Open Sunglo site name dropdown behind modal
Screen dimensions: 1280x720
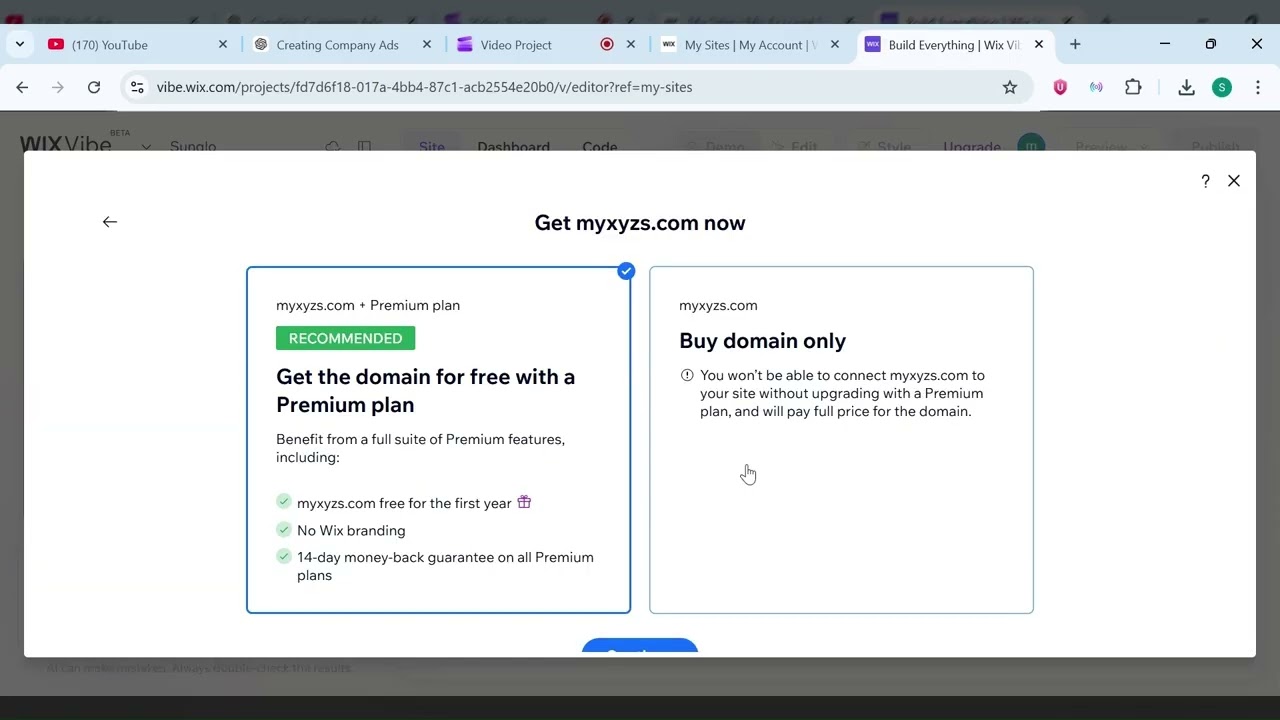point(146,147)
